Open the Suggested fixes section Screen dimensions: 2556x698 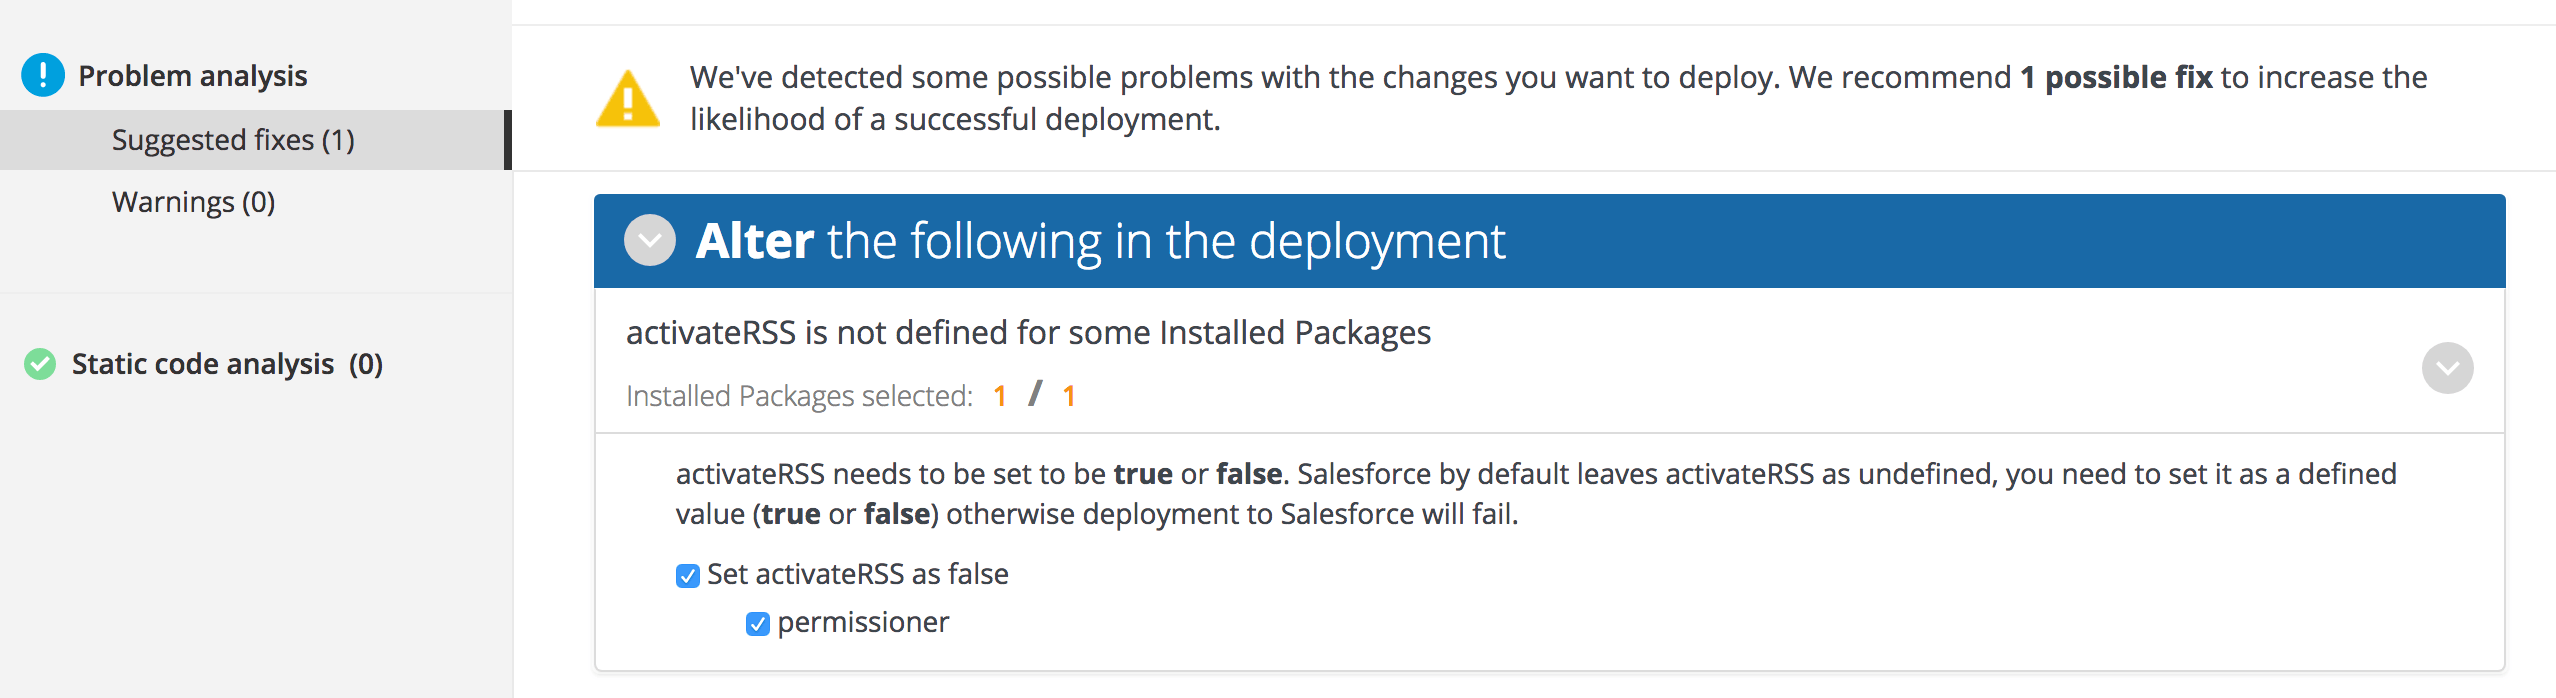[232, 139]
